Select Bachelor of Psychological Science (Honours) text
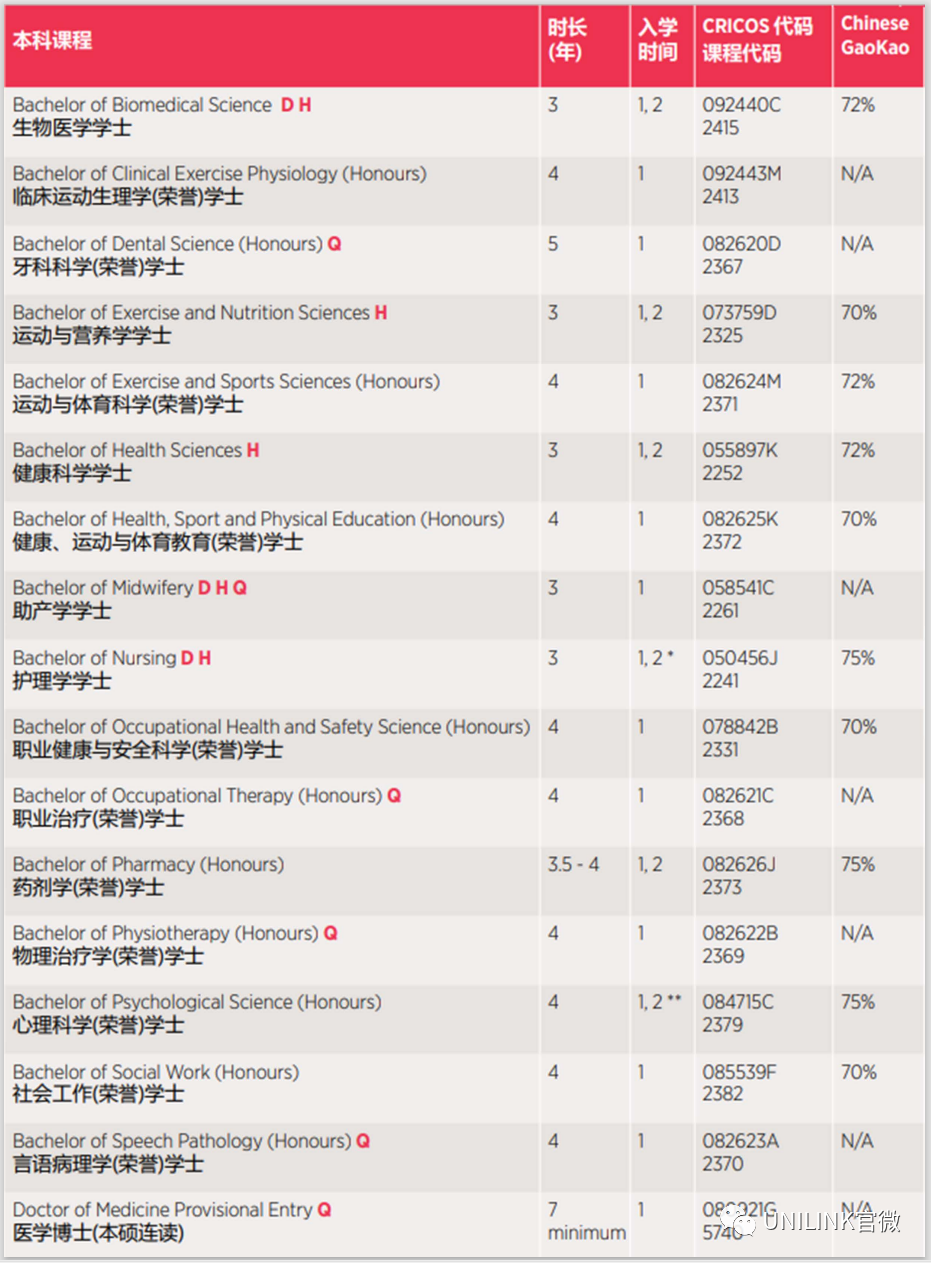Image resolution: width=931 pixels, height=1263 pixels. (197, 1002)
